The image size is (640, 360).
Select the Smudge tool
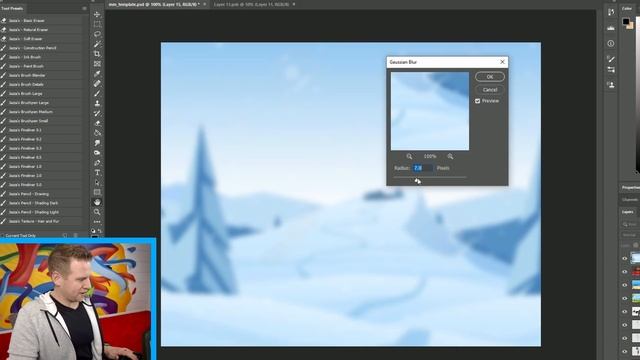click(x=97, y=143)
